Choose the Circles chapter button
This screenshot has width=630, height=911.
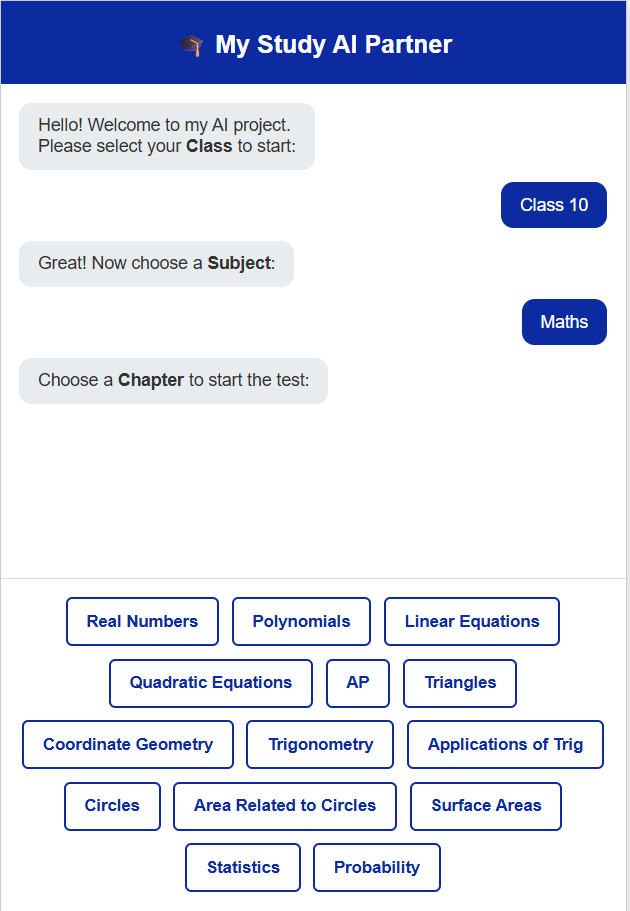click(112, 806)
